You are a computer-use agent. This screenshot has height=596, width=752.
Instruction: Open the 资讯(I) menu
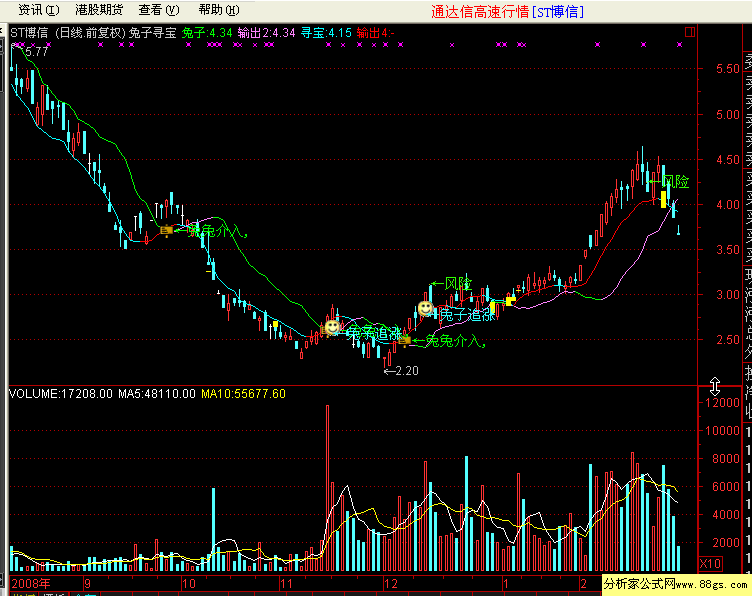(x=39, y=10)
